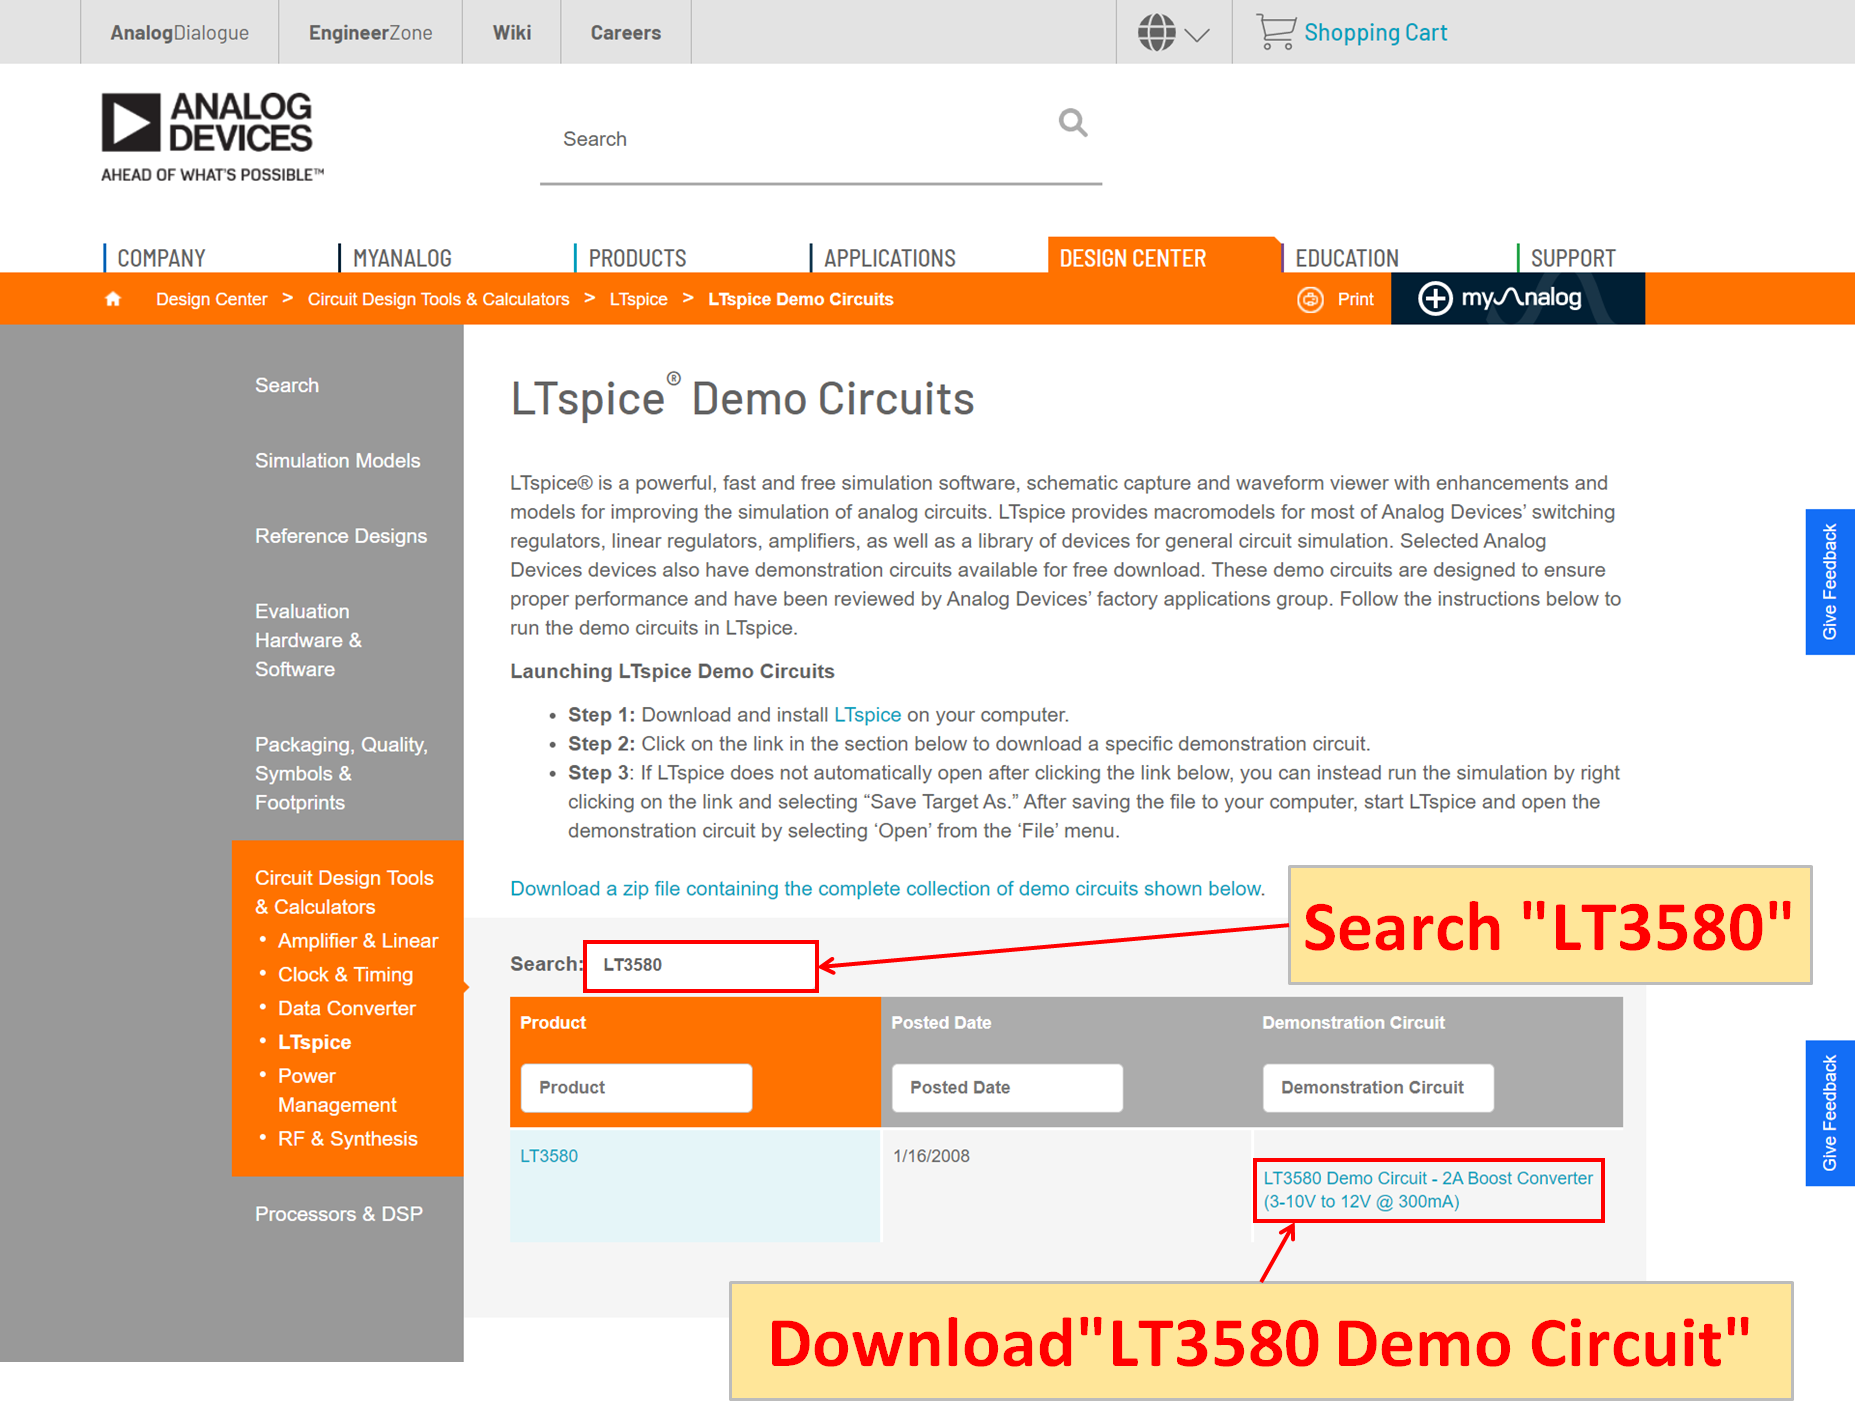Switch to the DESIGN CENTER tab
Viewport: 1855px width, 1401px height.
(1132, 257)
